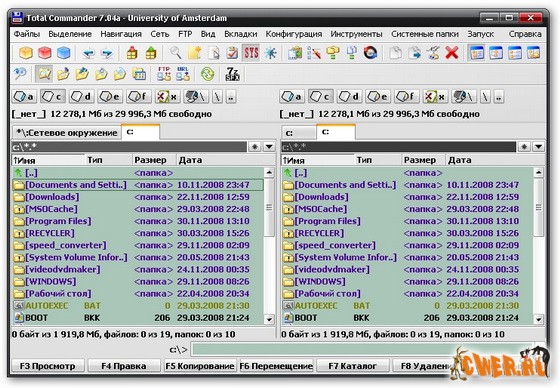Image resolution: width=560 pixels, height=388 pixels.
Task: Click the yellow cube pack icon
Action: coord(26,53)
